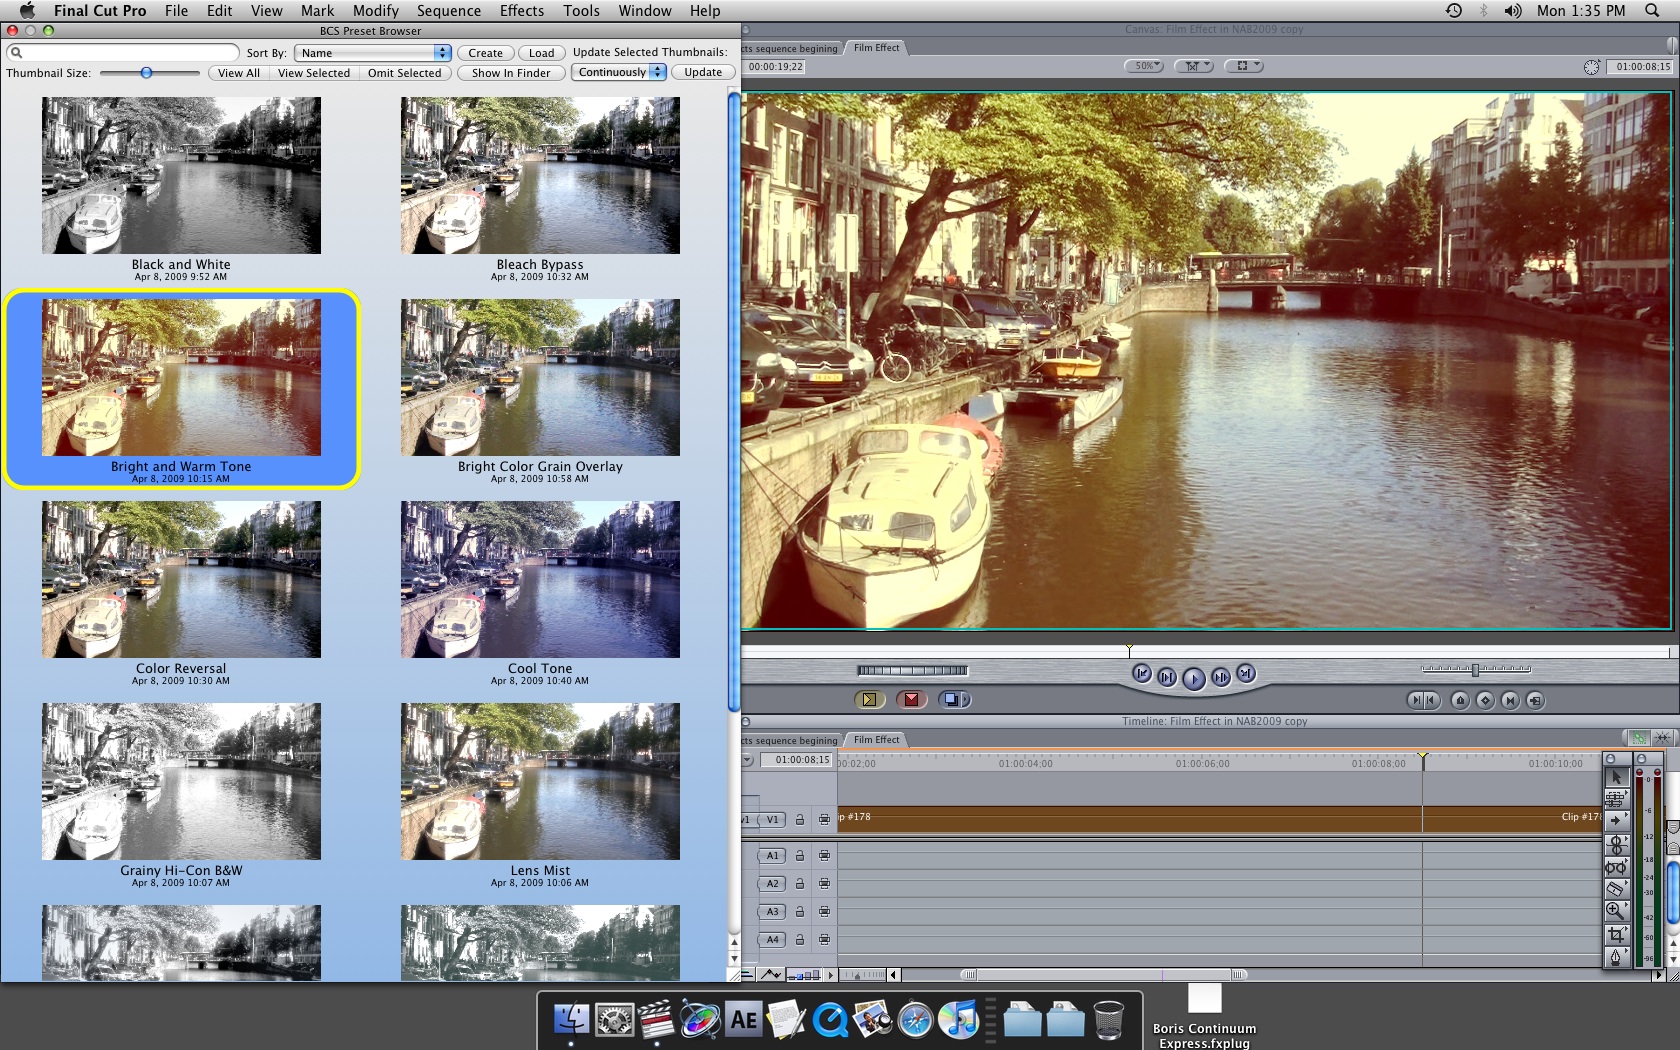Select the Razor Blade tool in tool palette
1680x1050 pixels.
[1615, 888]
